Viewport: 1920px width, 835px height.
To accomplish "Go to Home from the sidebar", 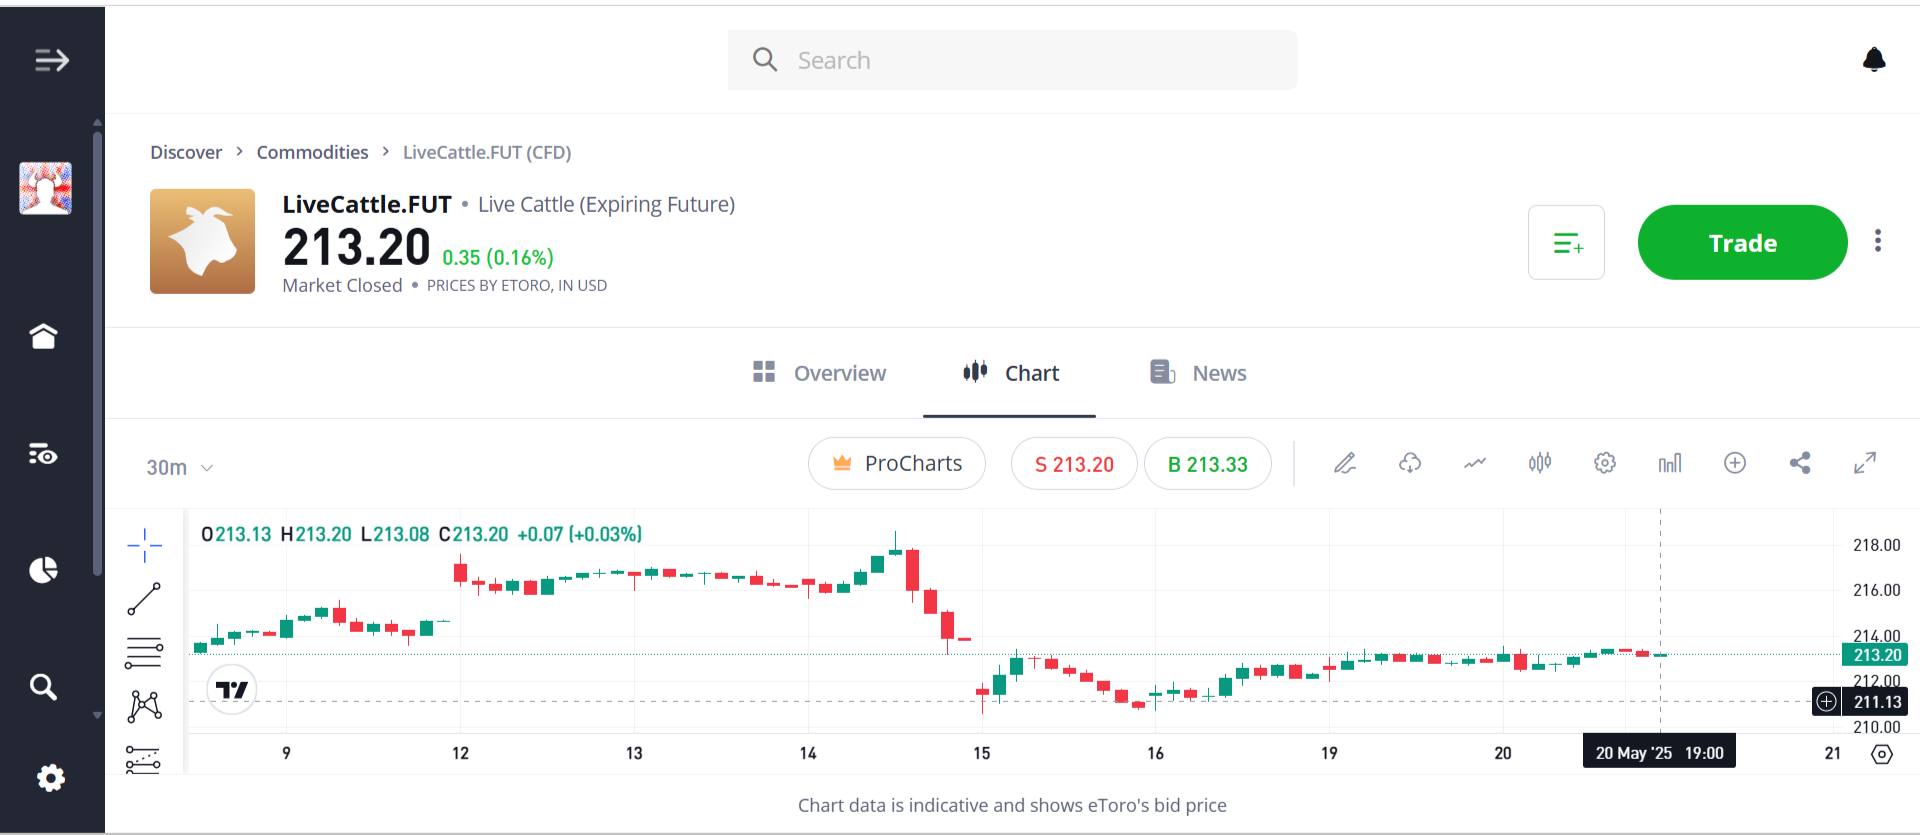I will tap(43, 336).
